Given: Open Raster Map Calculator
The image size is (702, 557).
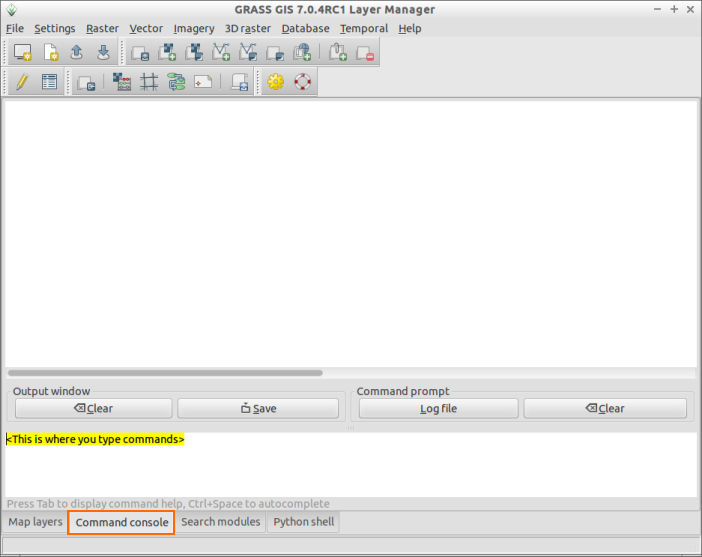Looking at the screenshot, I should point(122,82).
